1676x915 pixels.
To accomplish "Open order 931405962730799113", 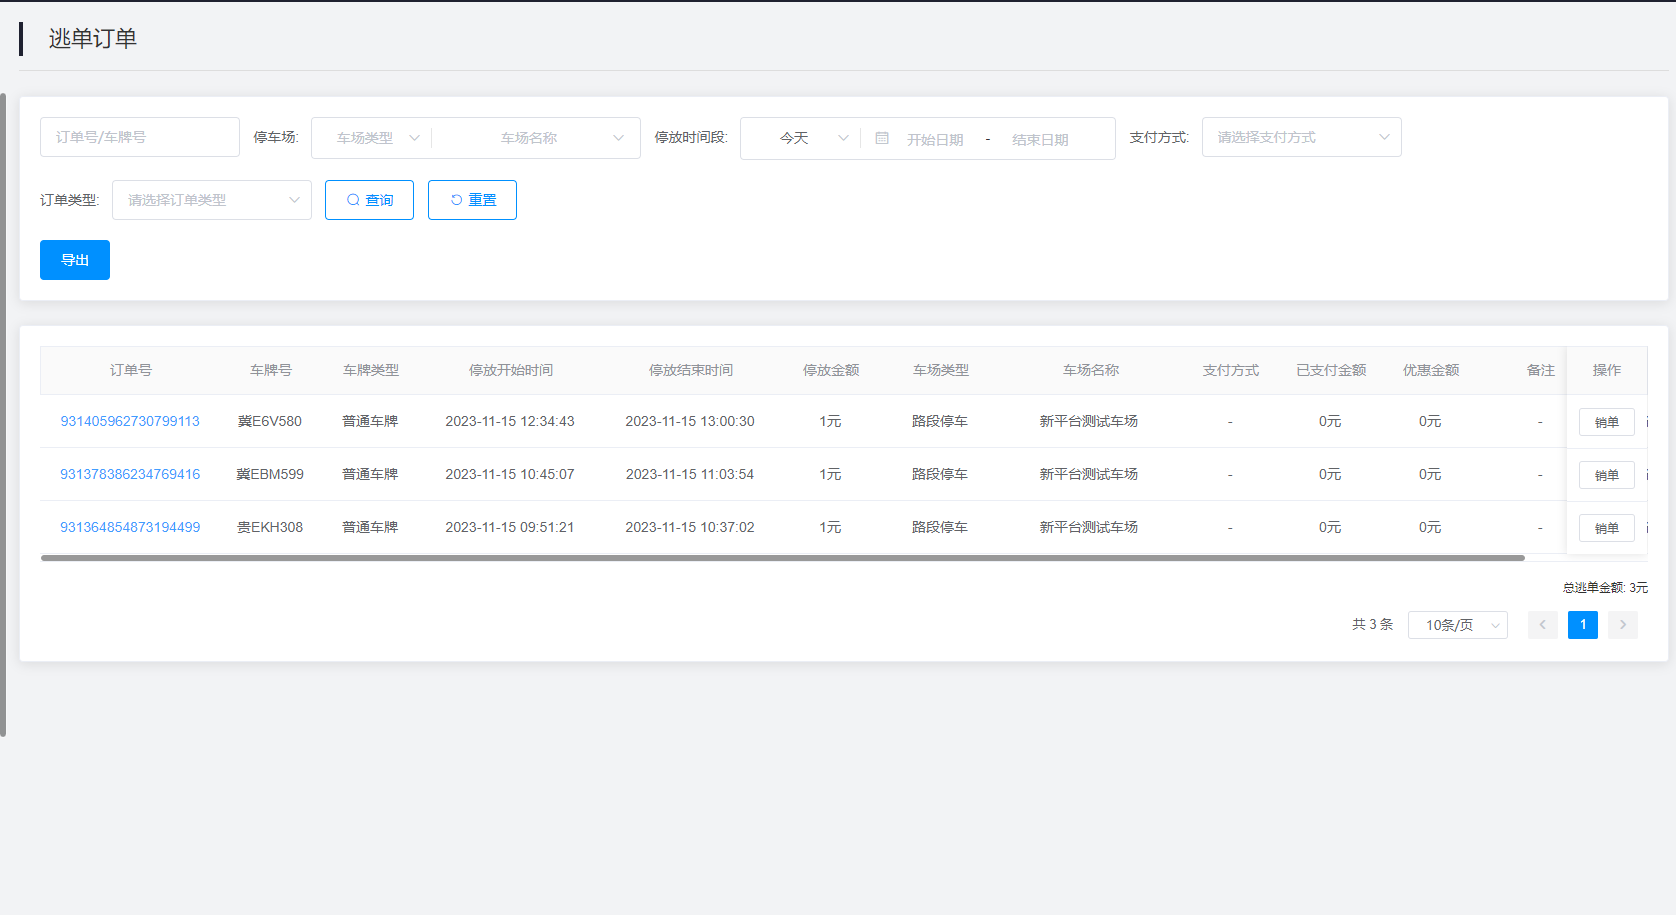I will [x=130, y=421].
